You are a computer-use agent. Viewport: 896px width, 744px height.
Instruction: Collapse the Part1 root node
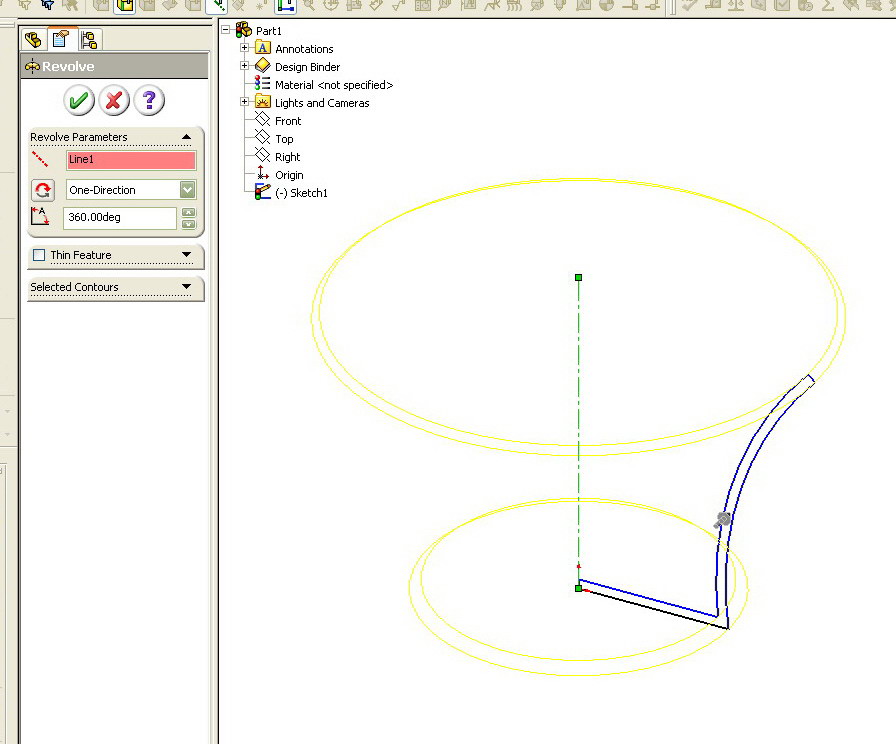point(227,31)
